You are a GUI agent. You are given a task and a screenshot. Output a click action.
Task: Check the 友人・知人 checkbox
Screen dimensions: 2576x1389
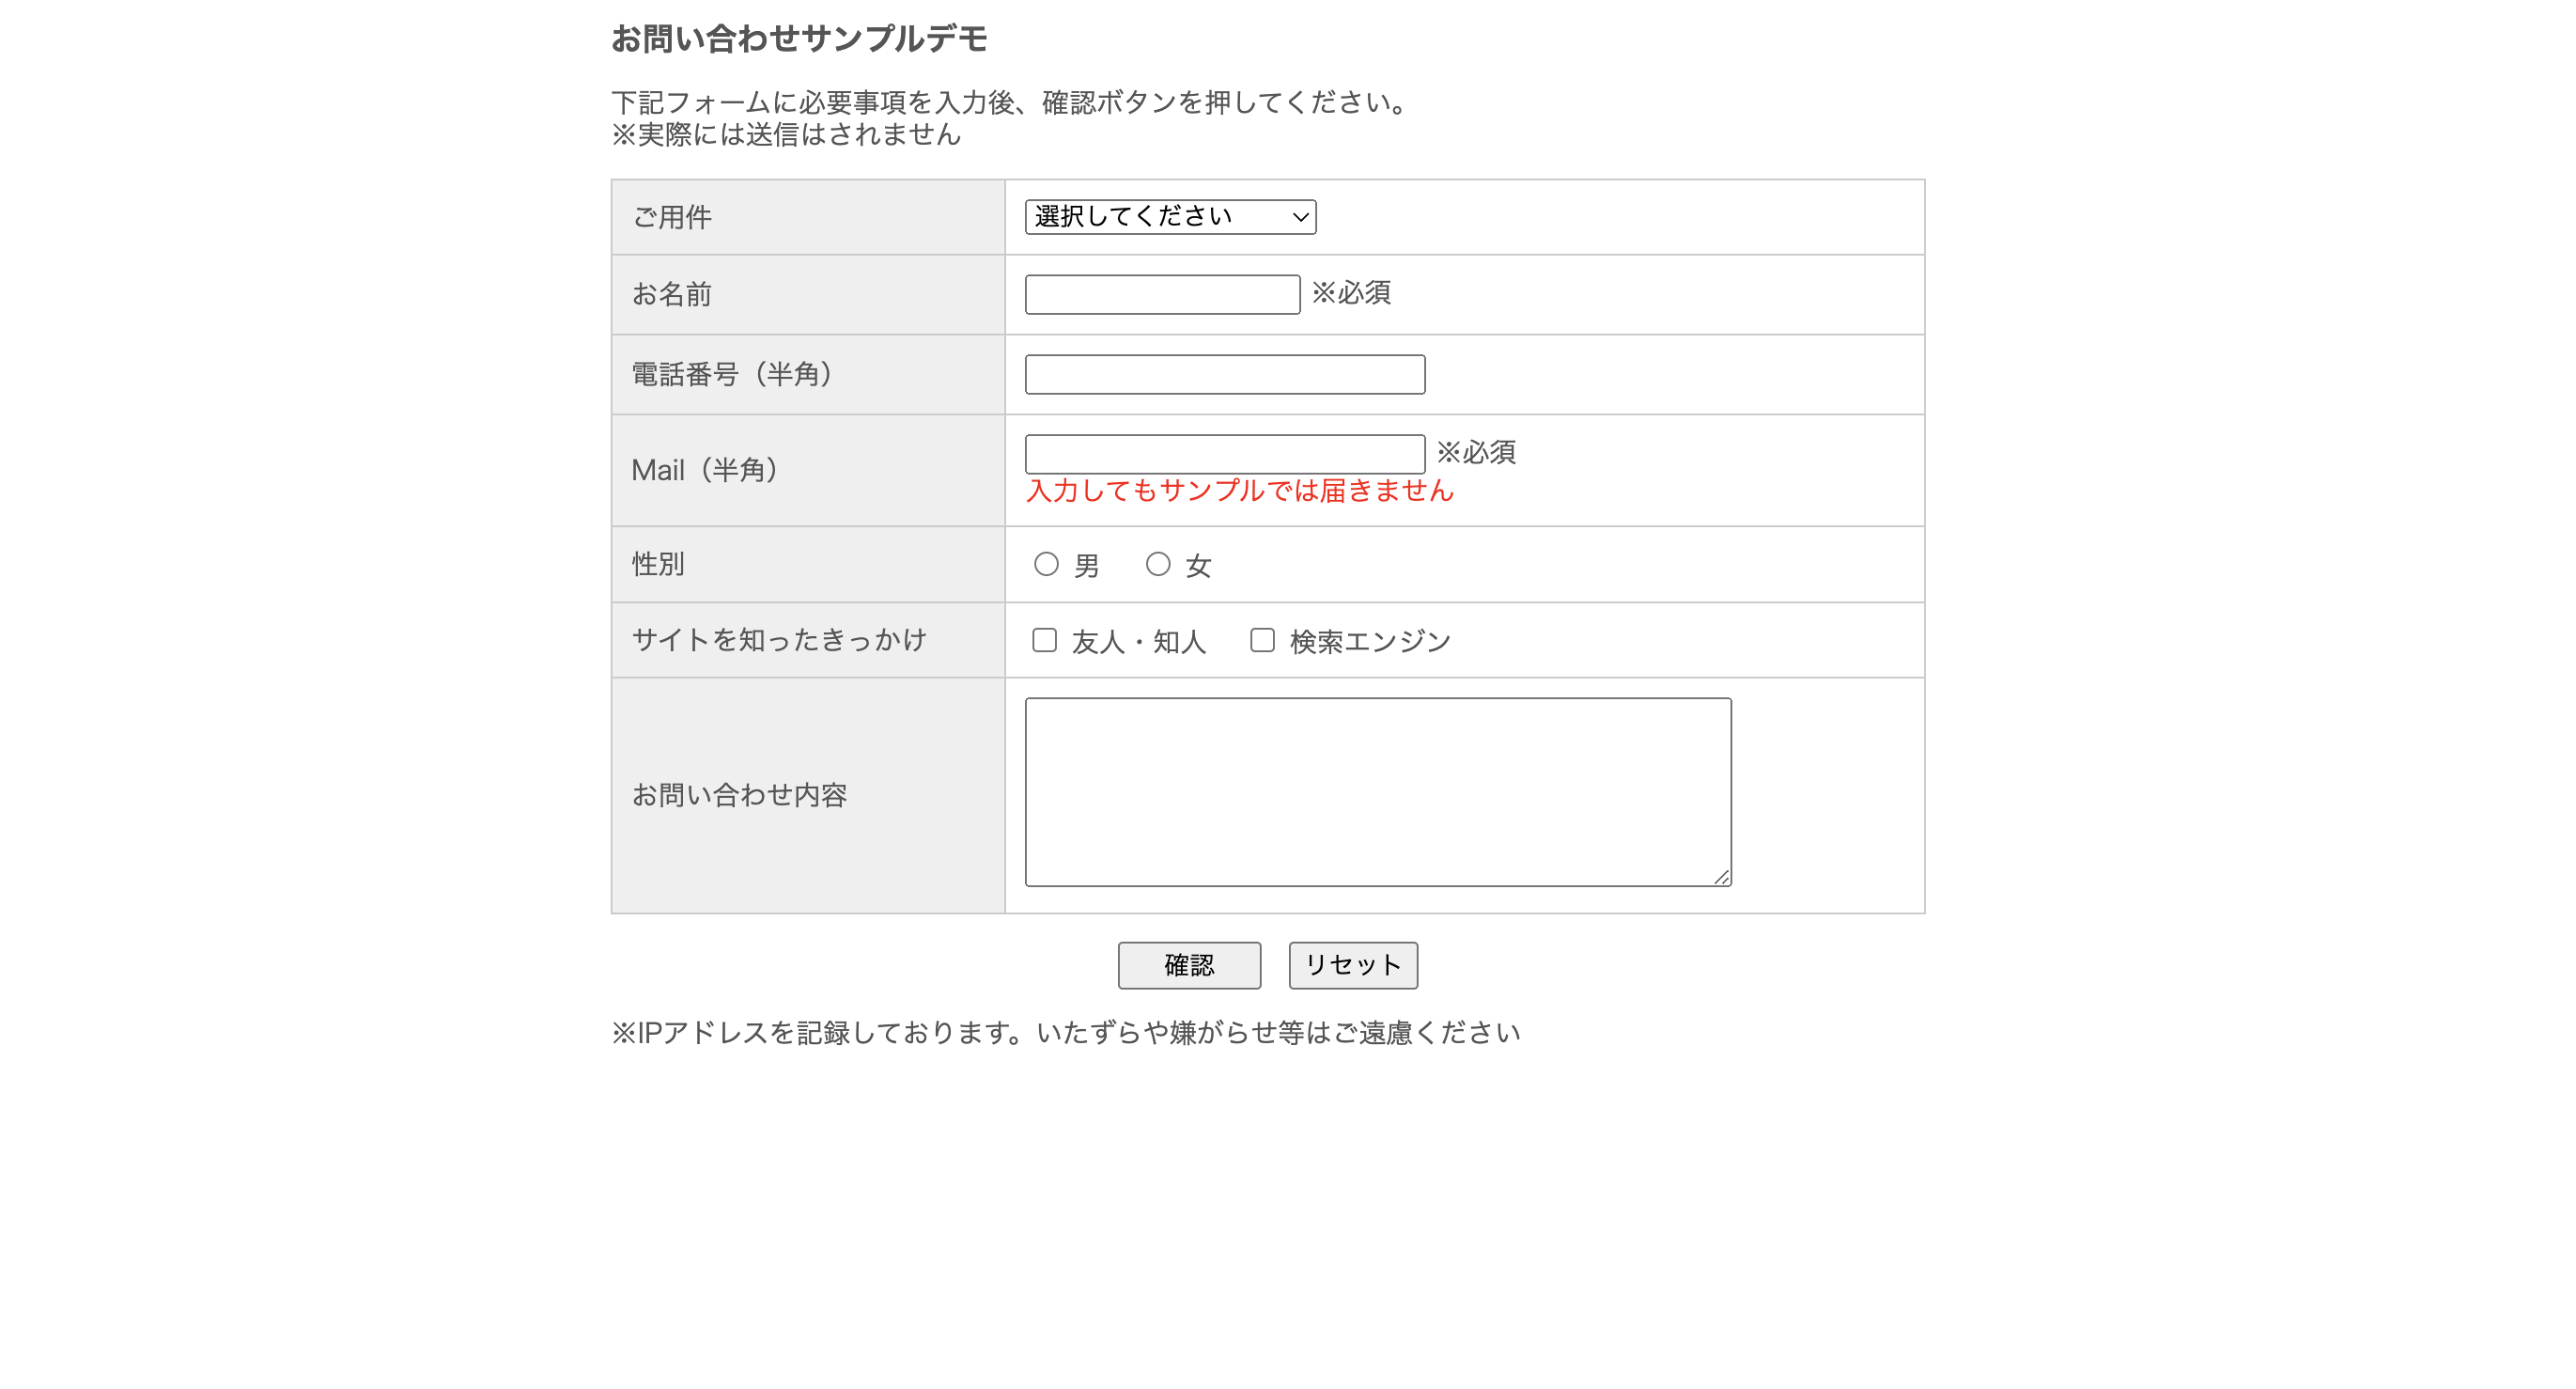coord(1046,641)
